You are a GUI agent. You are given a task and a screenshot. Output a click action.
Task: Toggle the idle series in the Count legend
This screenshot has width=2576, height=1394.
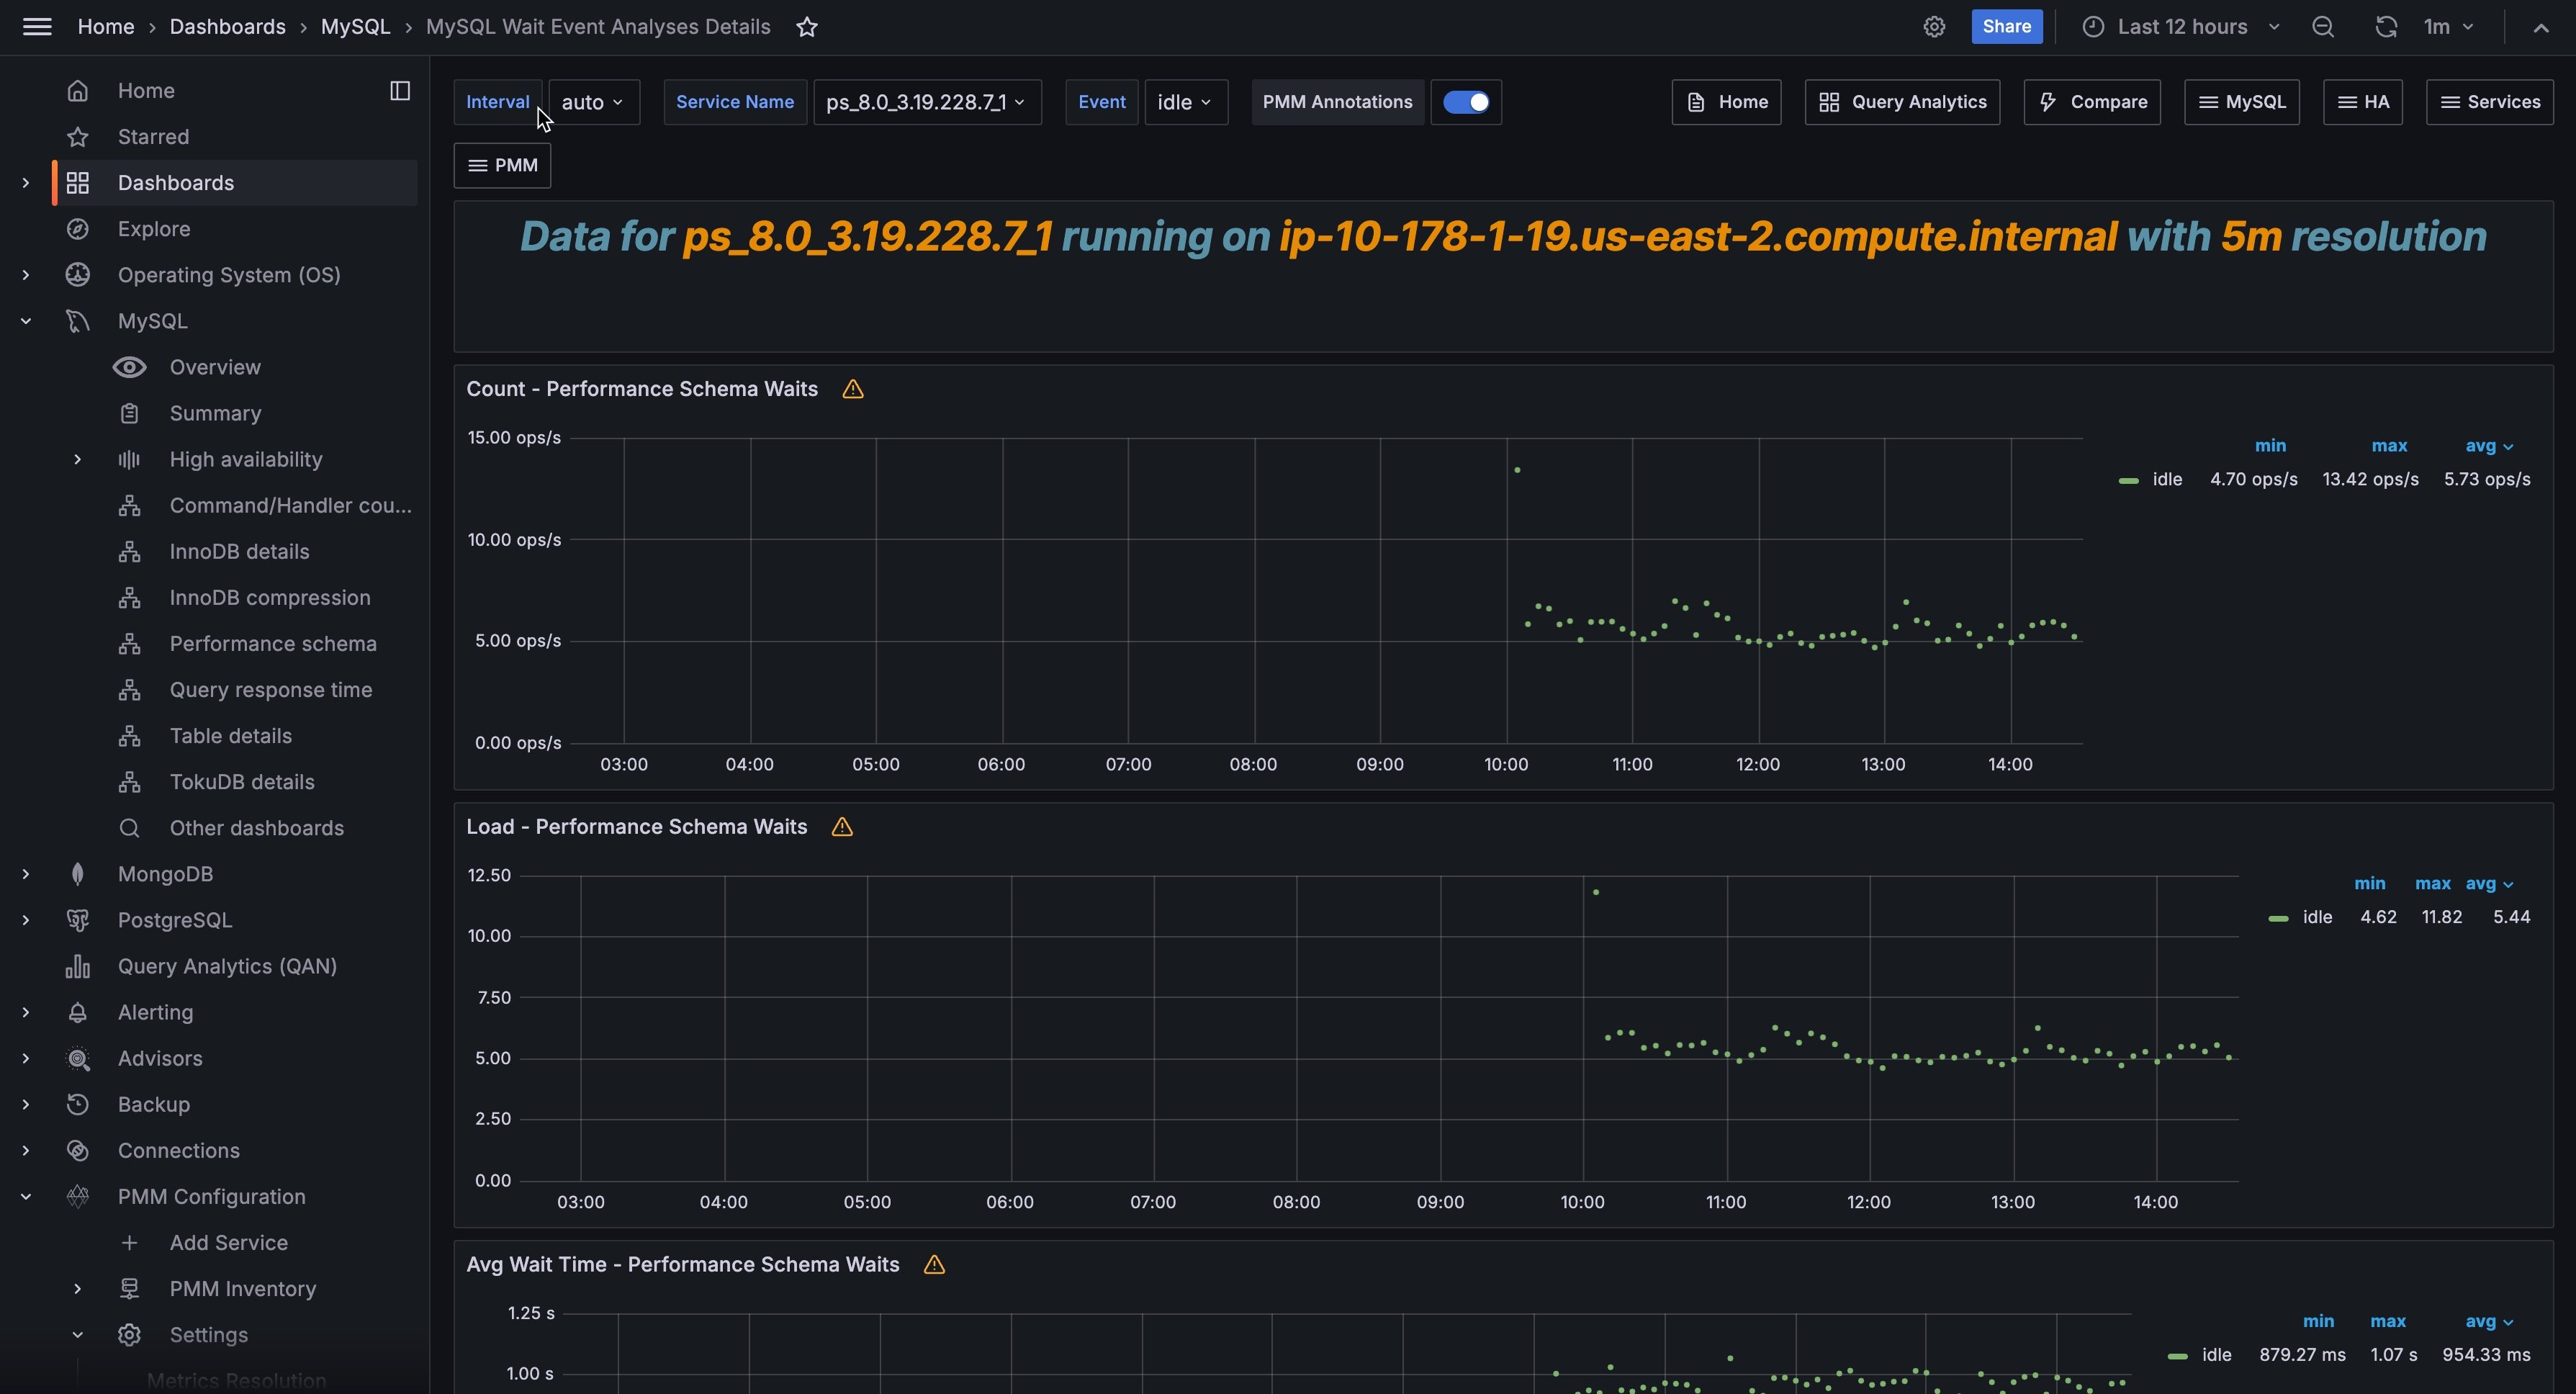[2166, 479]
